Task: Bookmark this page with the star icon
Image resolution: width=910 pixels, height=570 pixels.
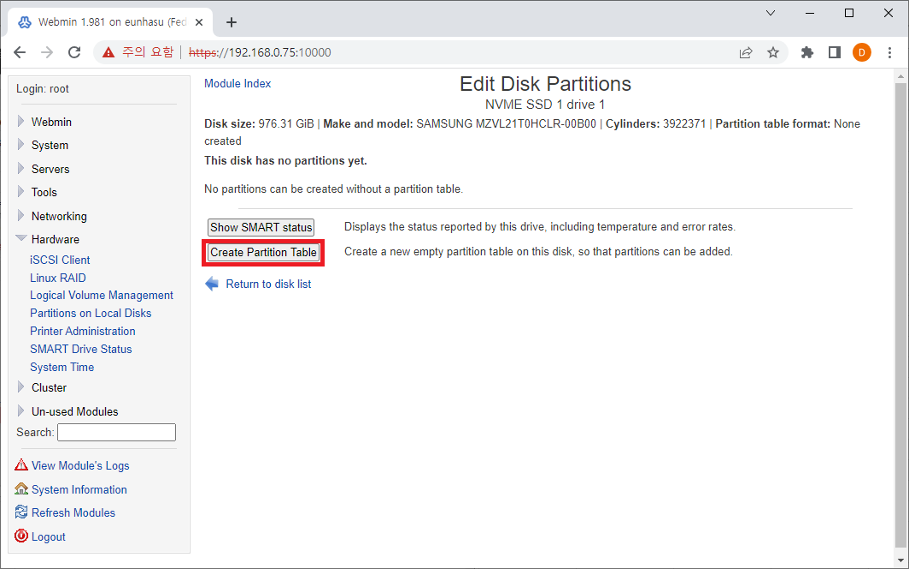Action: pos(773,52)
